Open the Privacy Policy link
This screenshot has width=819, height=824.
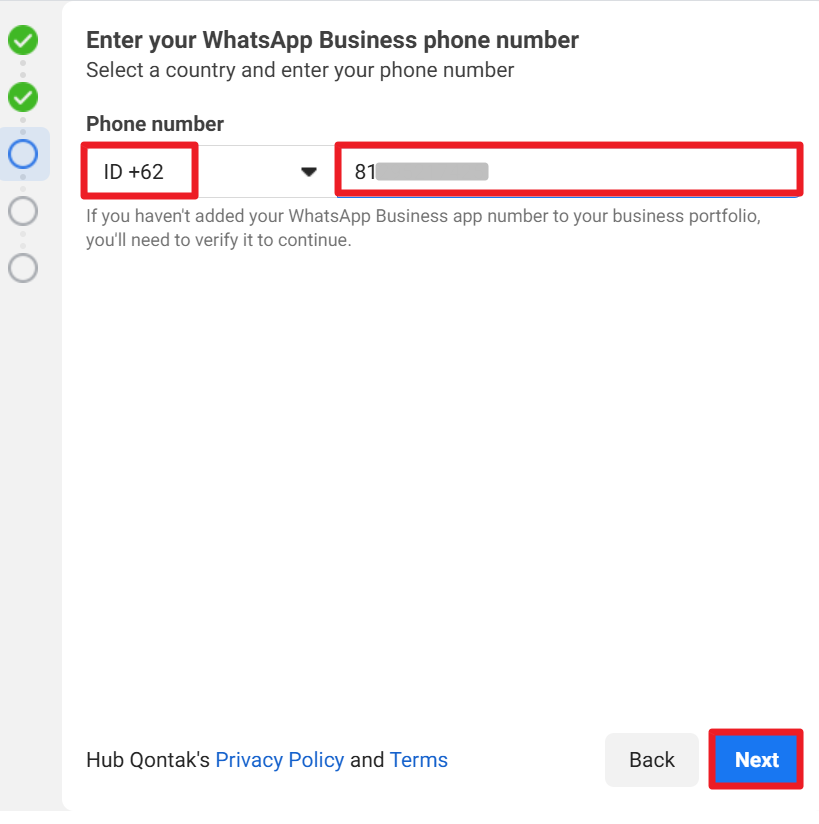[280, 760]
